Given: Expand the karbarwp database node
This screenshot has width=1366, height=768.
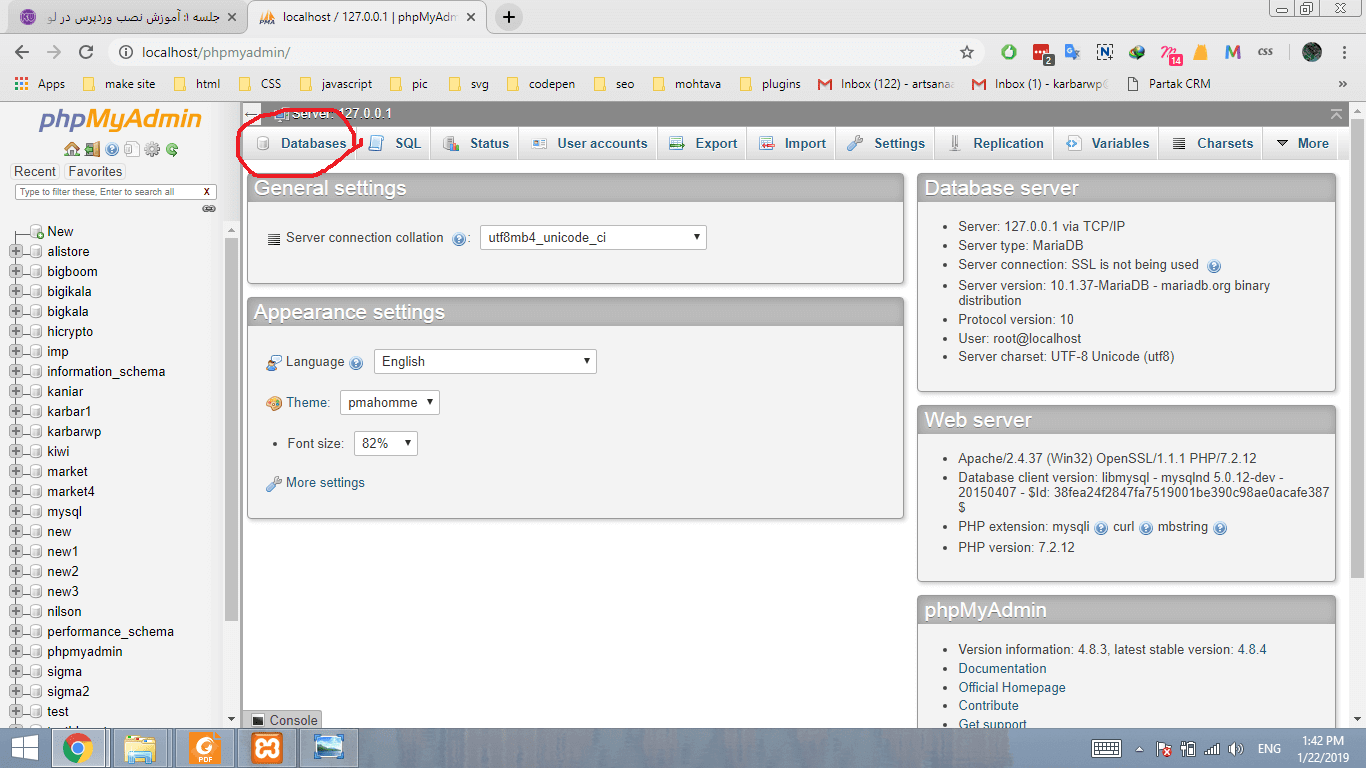Looking at the screenshot, I should pos(16,431).
